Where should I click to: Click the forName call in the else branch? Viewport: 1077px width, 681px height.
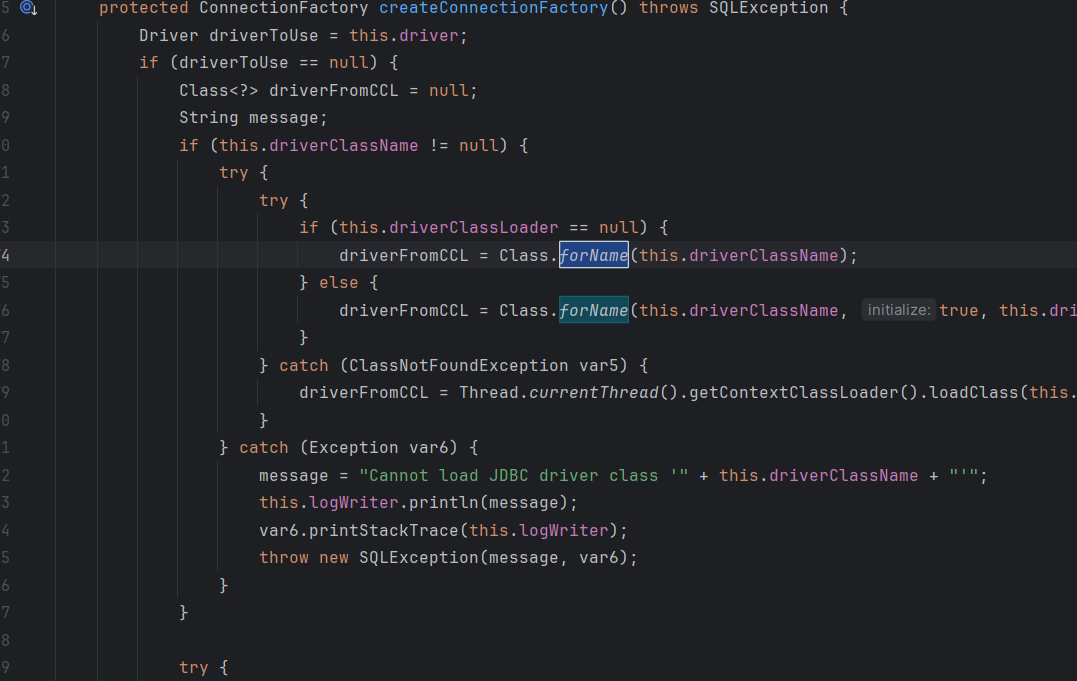593,310
